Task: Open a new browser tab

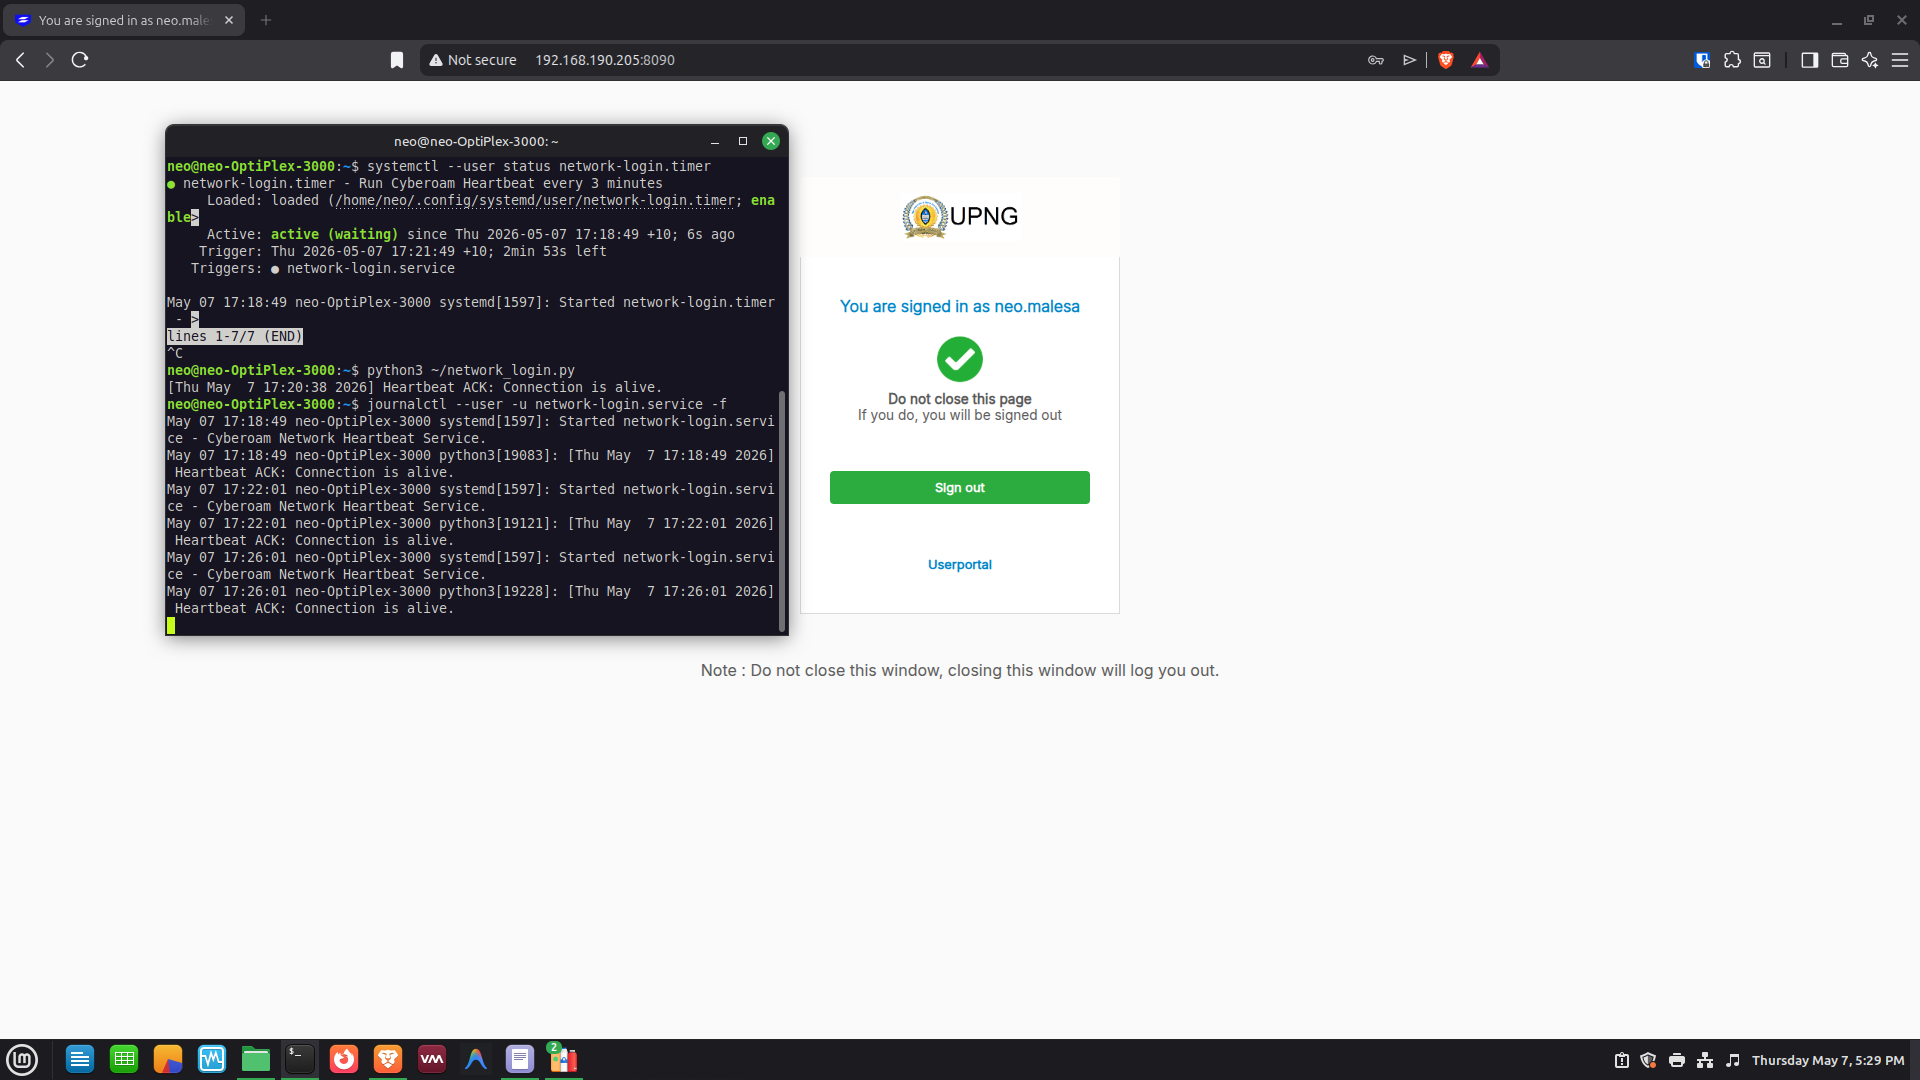Action: coord(266,20)
